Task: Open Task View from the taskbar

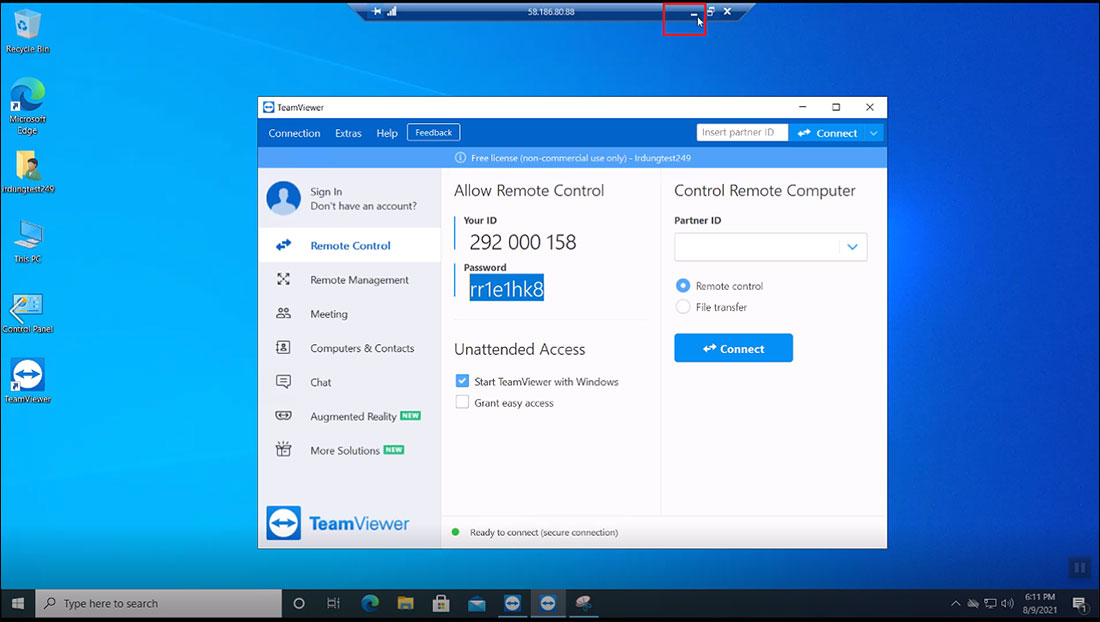Action: pyautogui.click(x=333, y=603)
